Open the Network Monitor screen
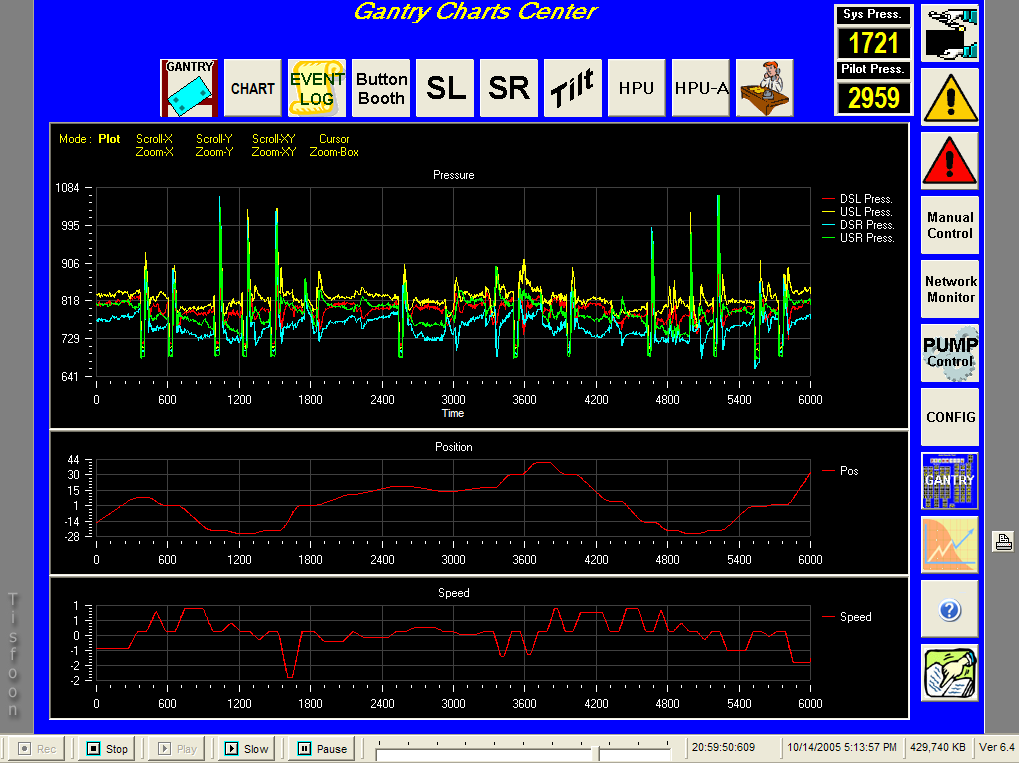Image resolution: width=1019 pixels, height=763 pixels. tap(949, 289)
